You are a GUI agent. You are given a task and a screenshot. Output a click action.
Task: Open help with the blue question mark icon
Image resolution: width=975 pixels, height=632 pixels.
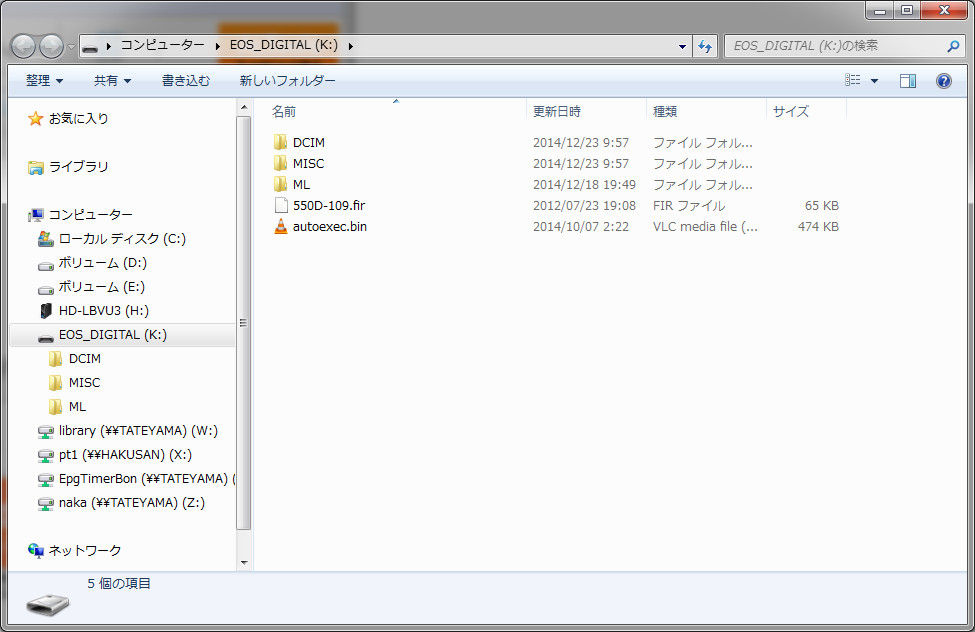click(943, 81)
